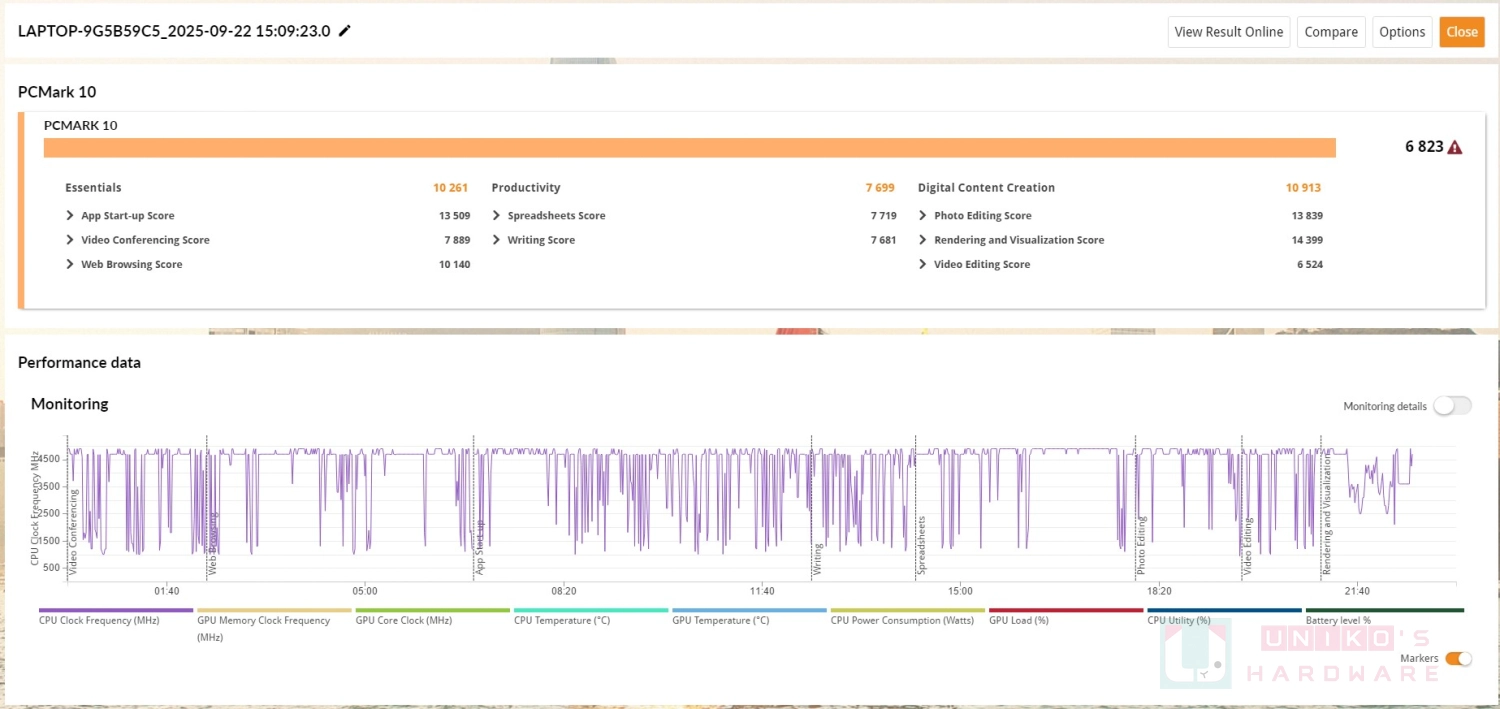Click the pencil edit icon beside result name
Screen dimensions: 1500x709
coord(345,31)
